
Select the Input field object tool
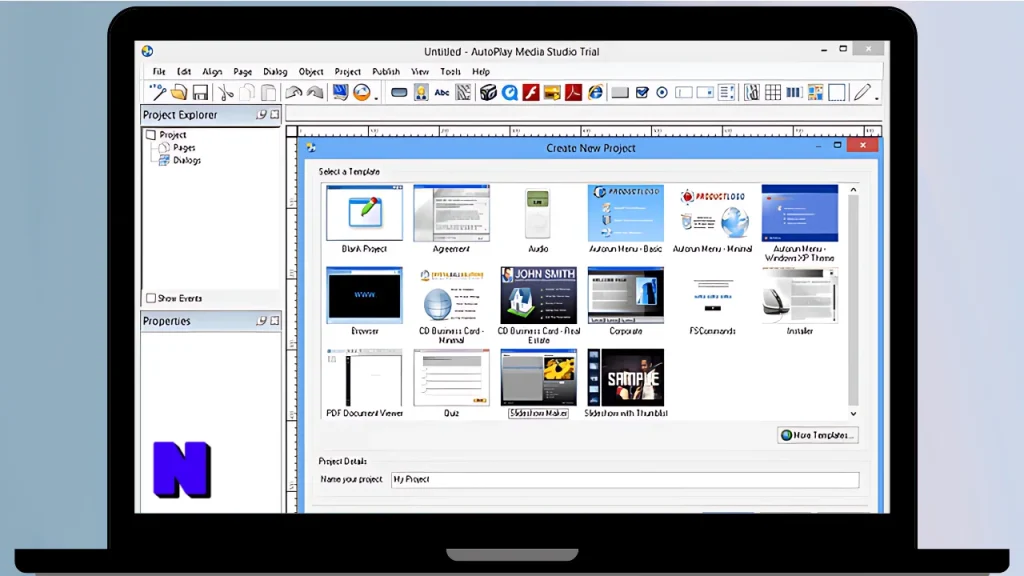[684, 93]
